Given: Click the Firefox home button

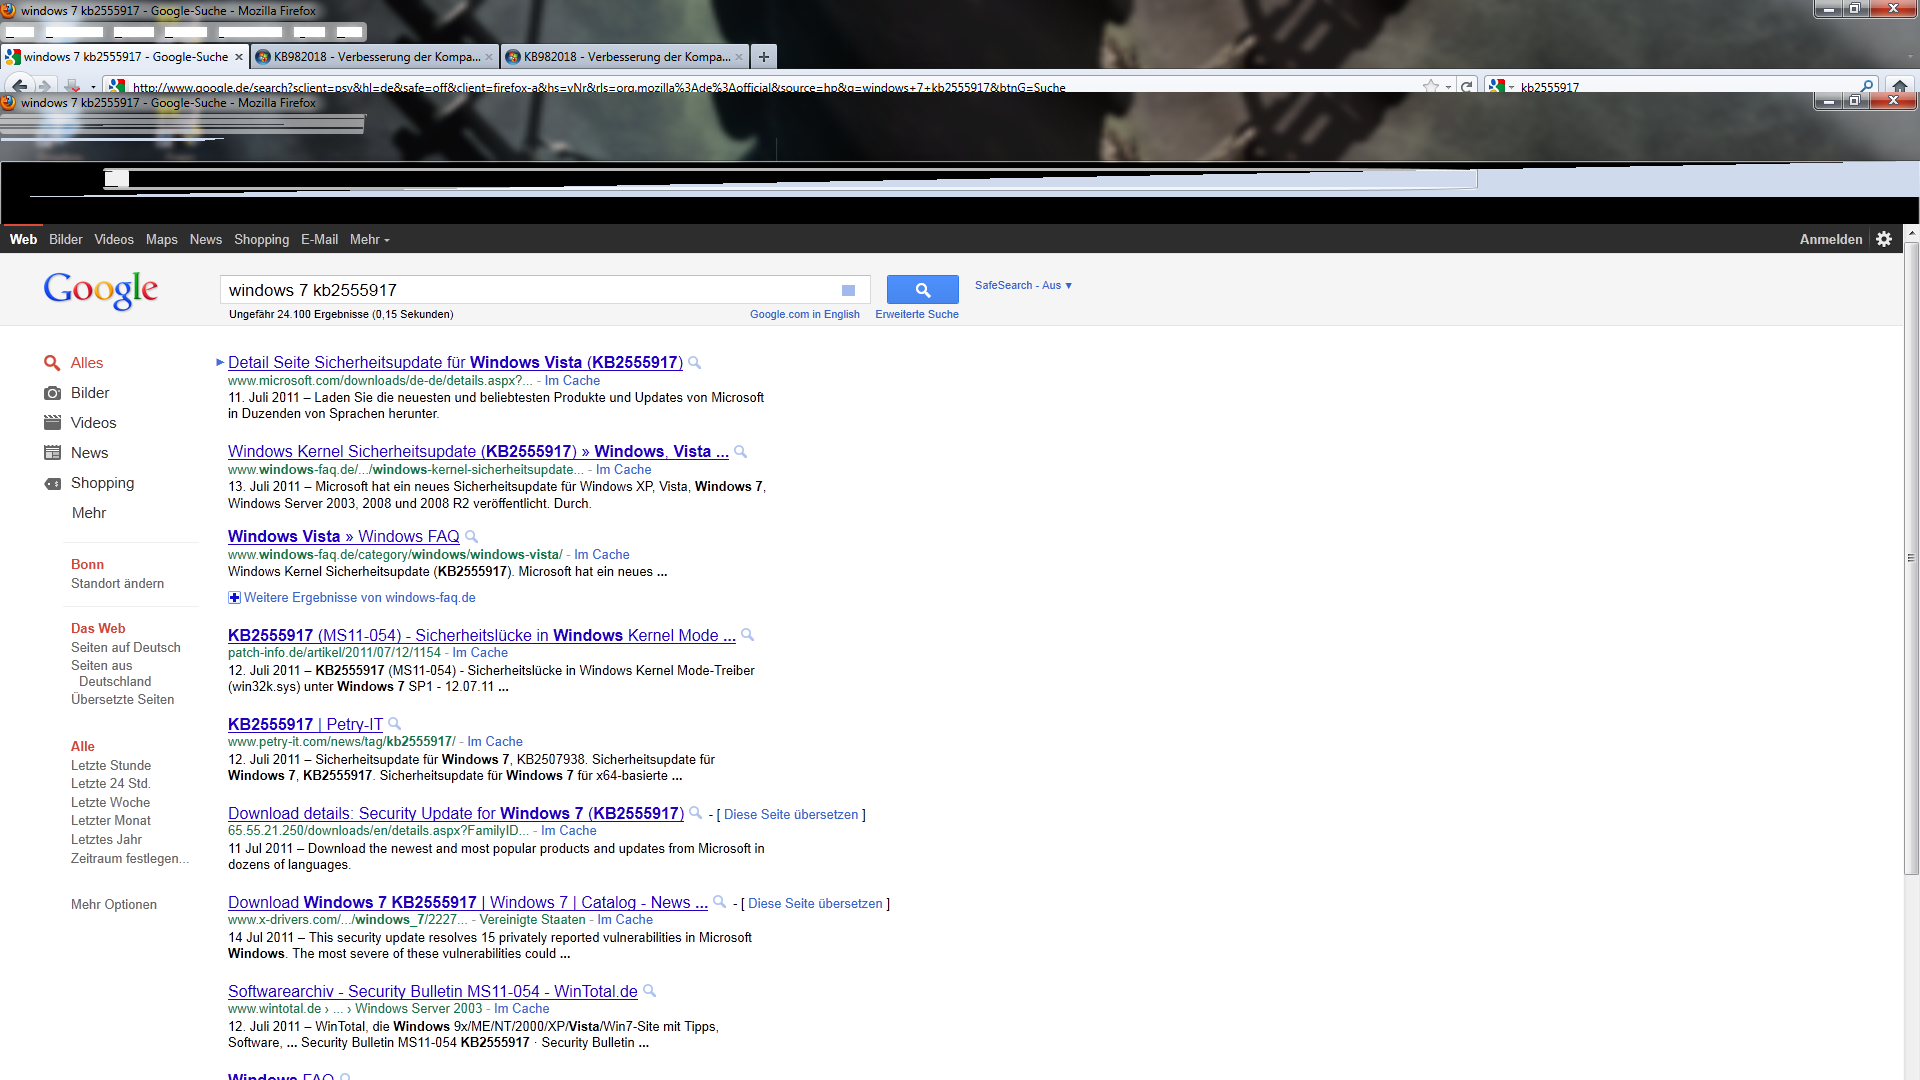Looking at the screenshot, I should click(x=1900, y=86).
